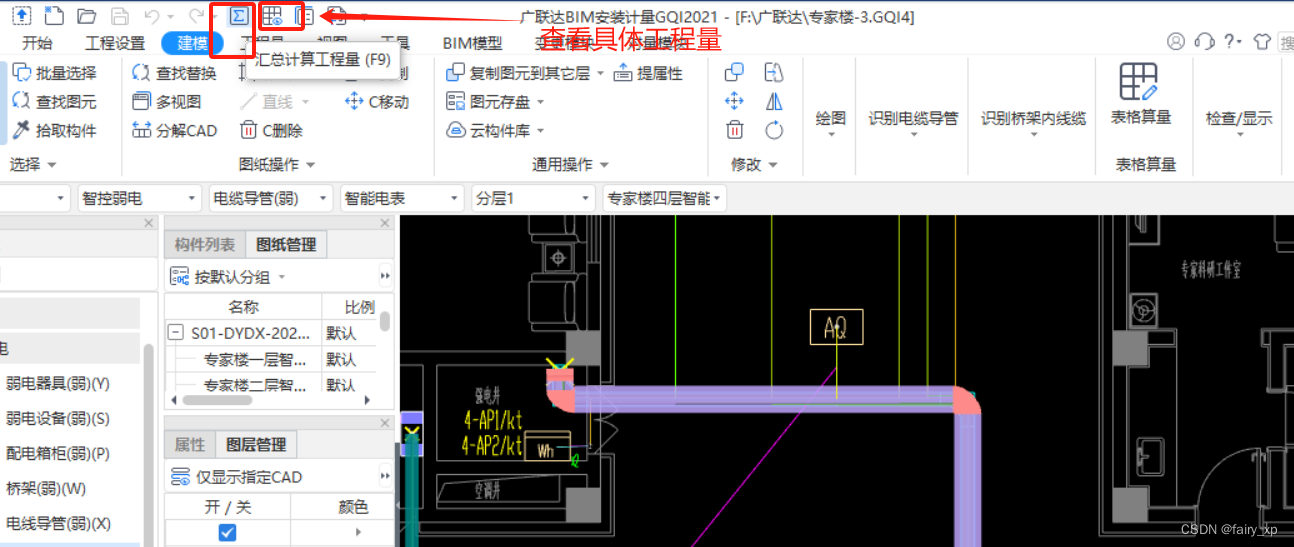Image resolution: width=1294 pixels, height=547 pixels.
Task: Expand 图元存盘 dropdown
Action: point(540,102)
